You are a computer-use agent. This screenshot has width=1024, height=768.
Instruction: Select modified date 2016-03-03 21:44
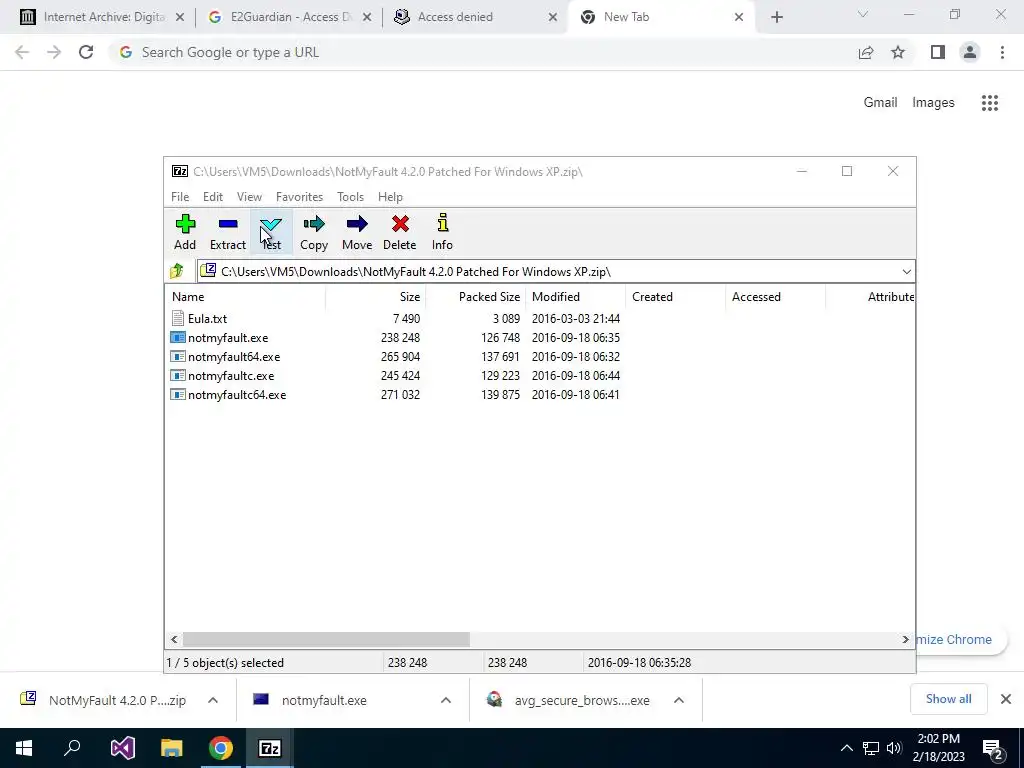tap(575, 319)
